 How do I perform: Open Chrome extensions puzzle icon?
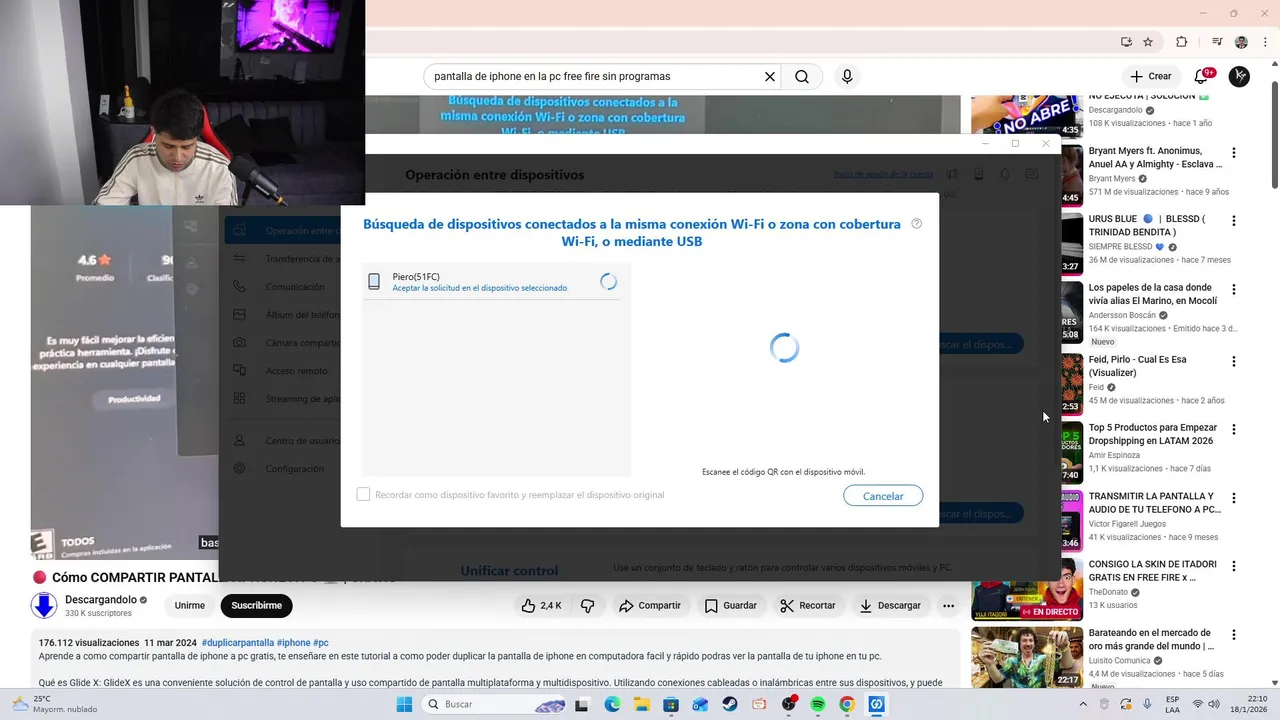click(x=1181, y=42)
